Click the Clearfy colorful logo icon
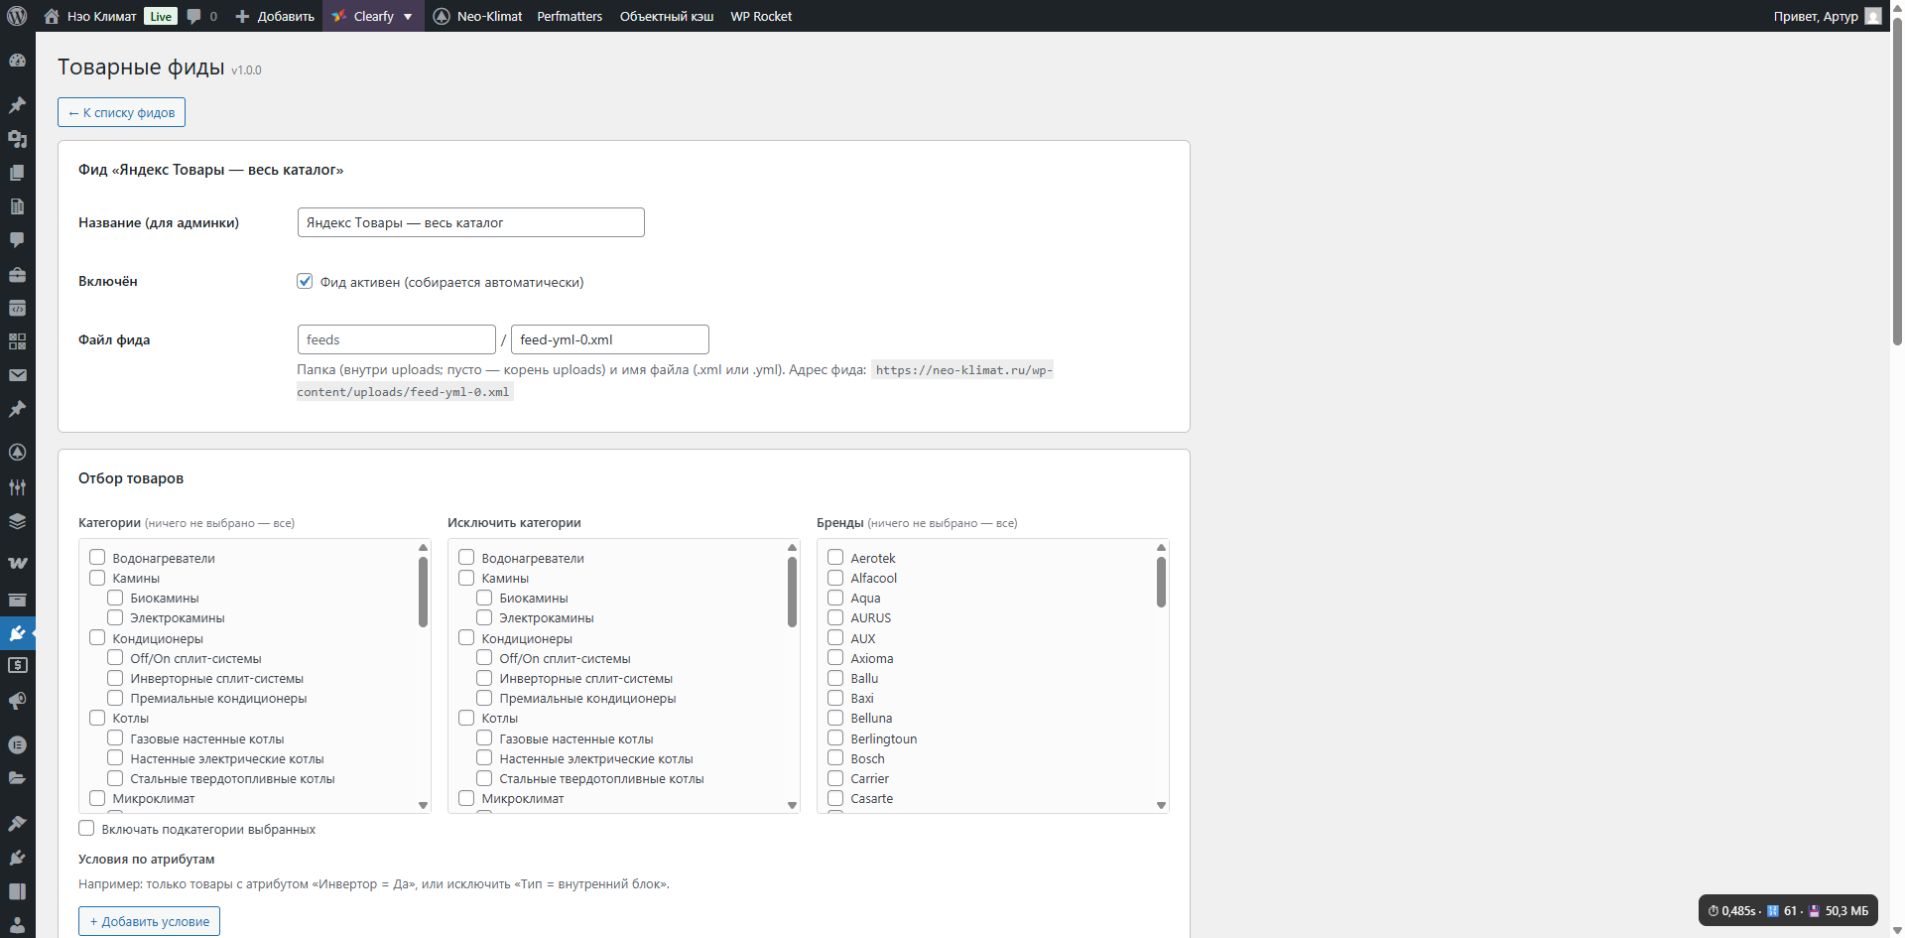The image size is (1905, 938). pyautogui.click(x=339, y=16)
